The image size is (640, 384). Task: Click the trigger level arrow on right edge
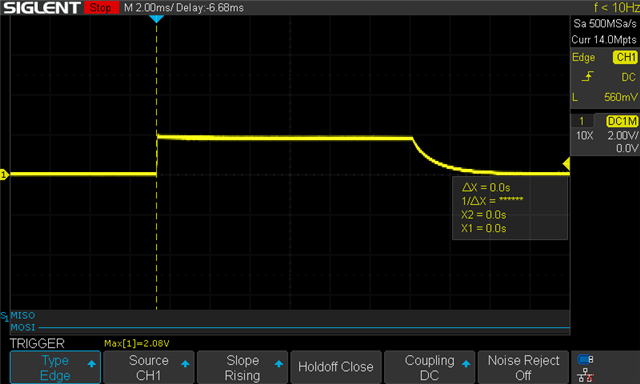566,164
